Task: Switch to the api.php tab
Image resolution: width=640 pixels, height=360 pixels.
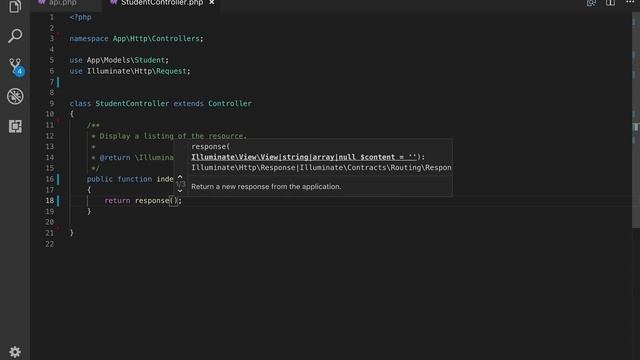Action: (x=62, y=3)
